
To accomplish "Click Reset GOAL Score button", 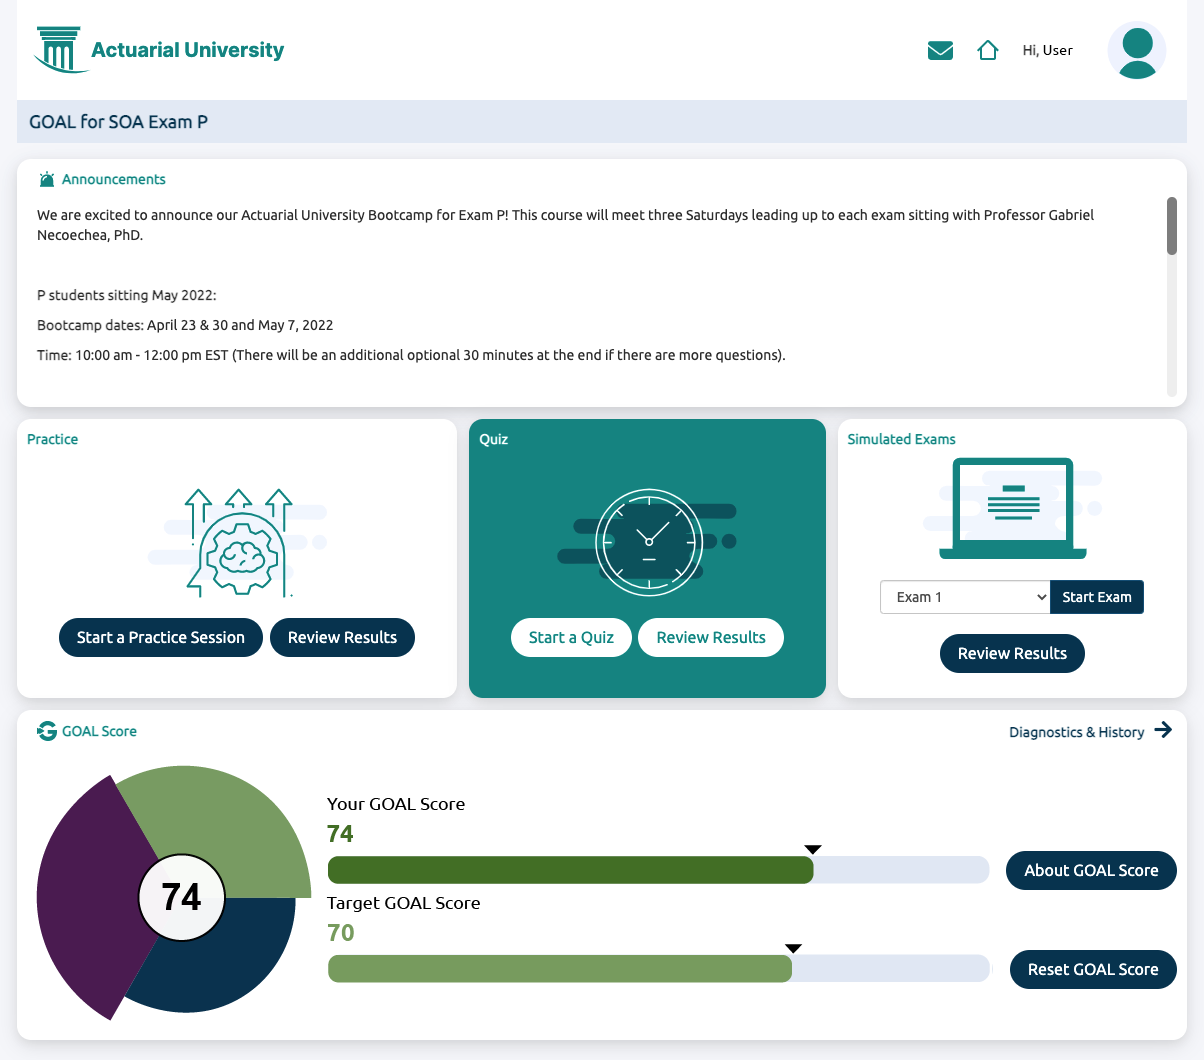I will (1093, 969).
